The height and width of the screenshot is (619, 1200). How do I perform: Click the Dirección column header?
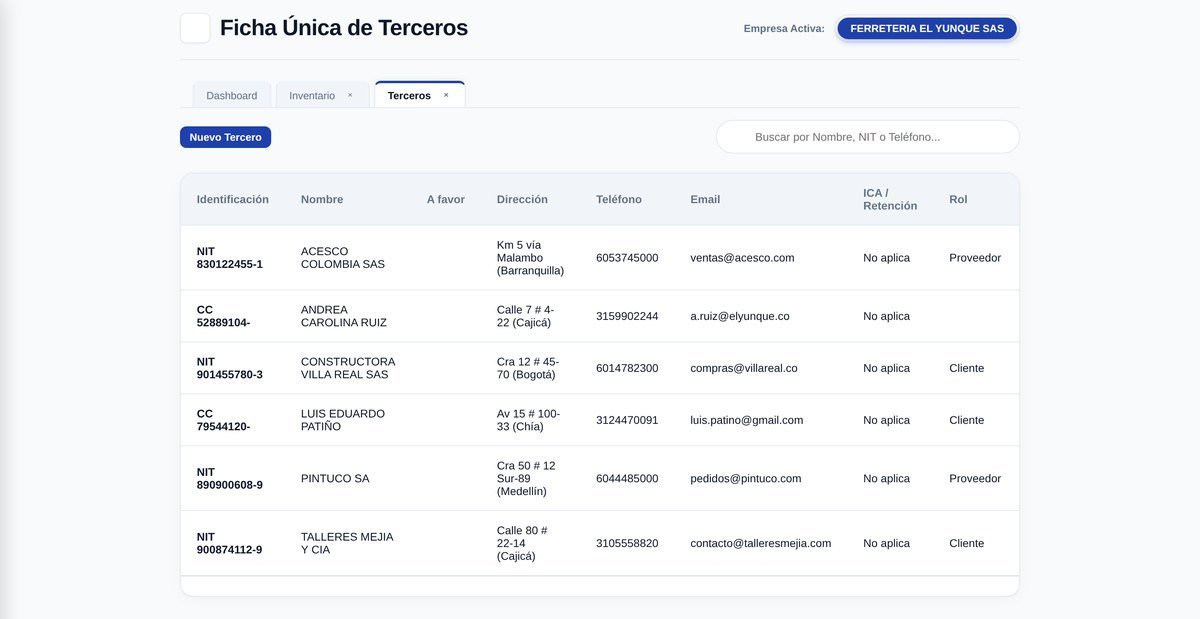click(x=522, y=199)
